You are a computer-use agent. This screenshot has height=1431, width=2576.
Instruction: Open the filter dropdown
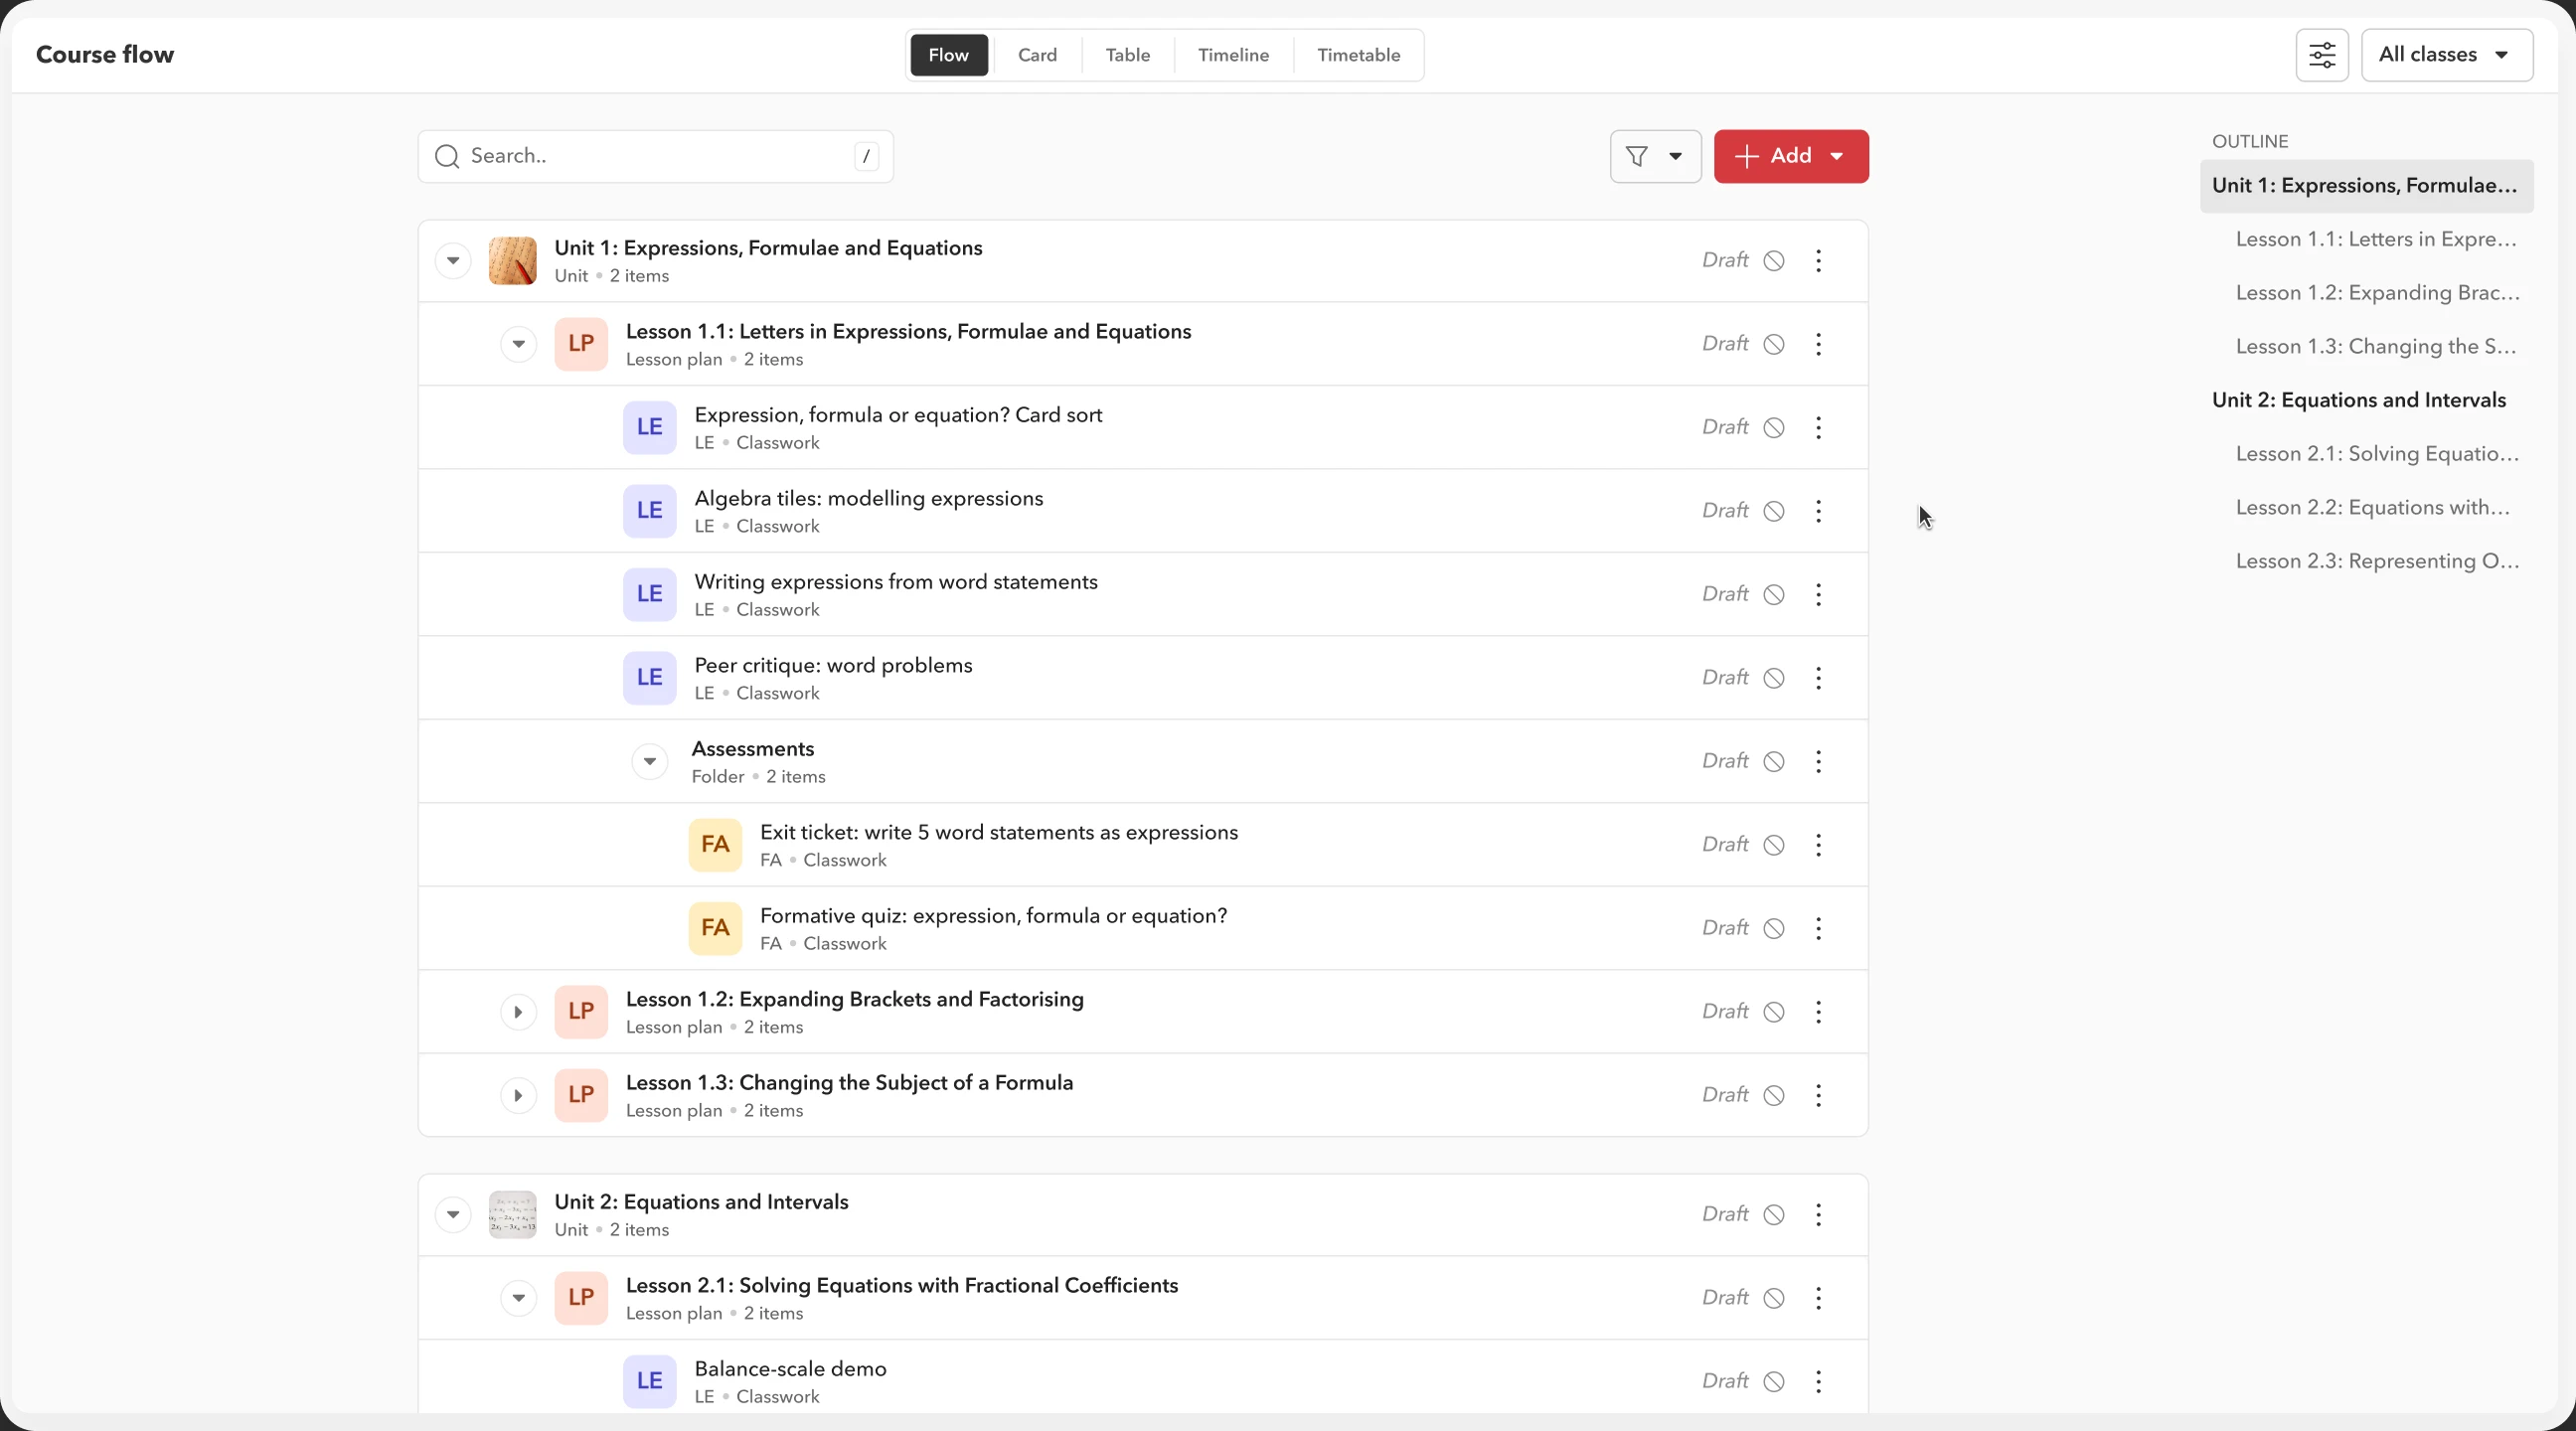[1655, 156]
